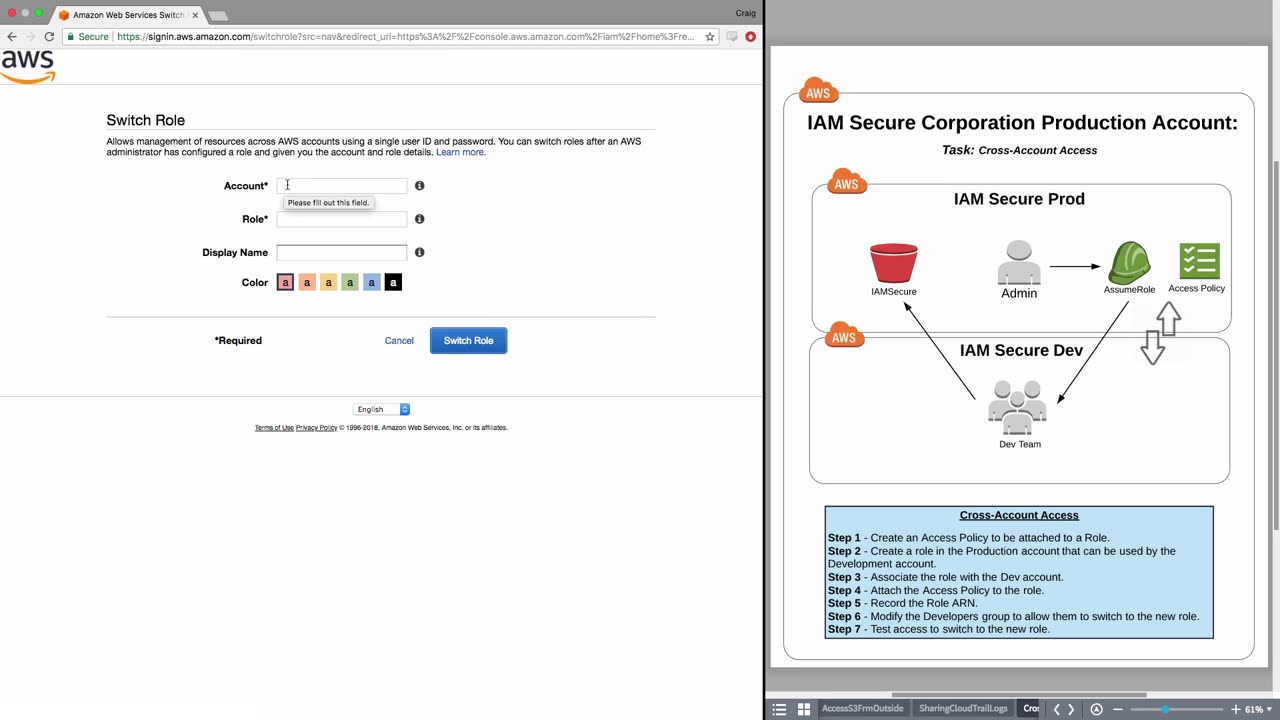Click the gray extension icon beside the star
This screenshot has width=1280, height=720.
point(732,37)
